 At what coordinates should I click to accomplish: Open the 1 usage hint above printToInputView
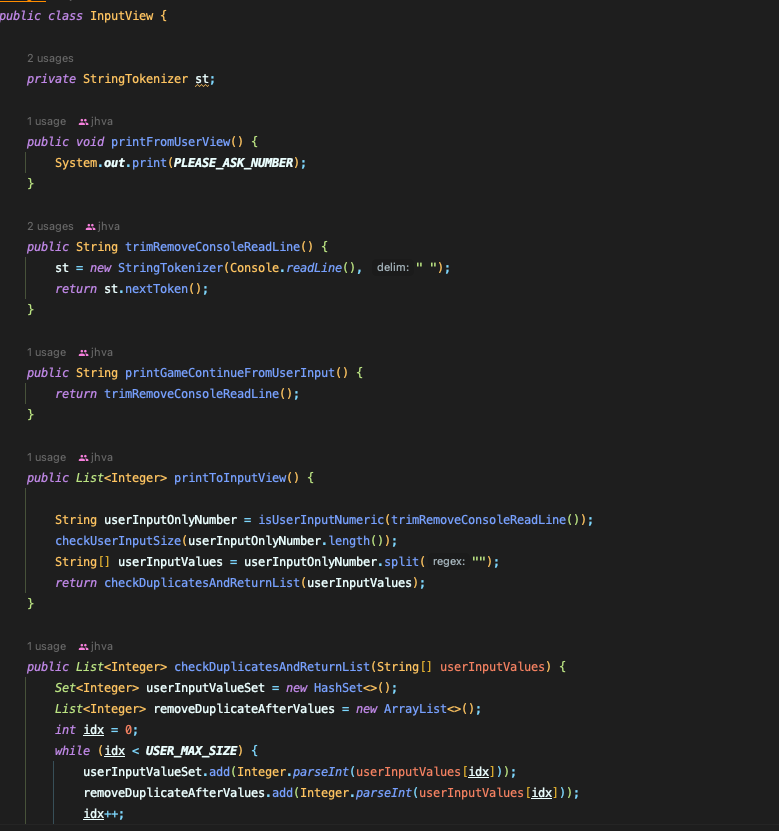47,457
